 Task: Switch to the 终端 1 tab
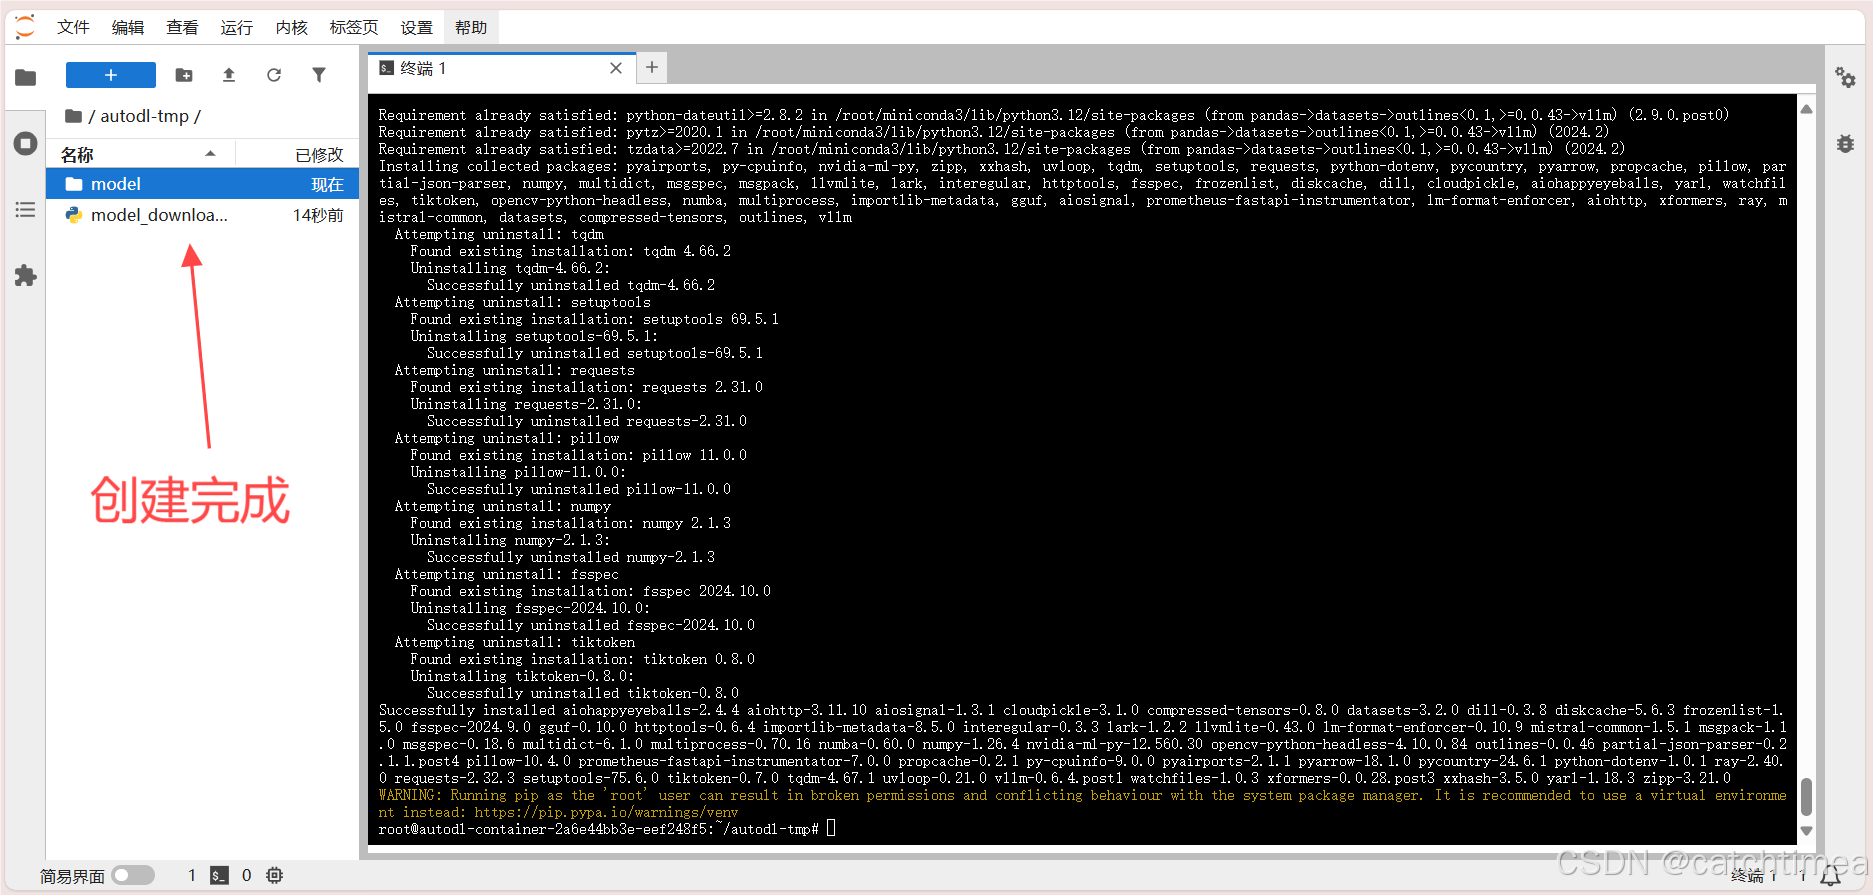tap(500, 68)
